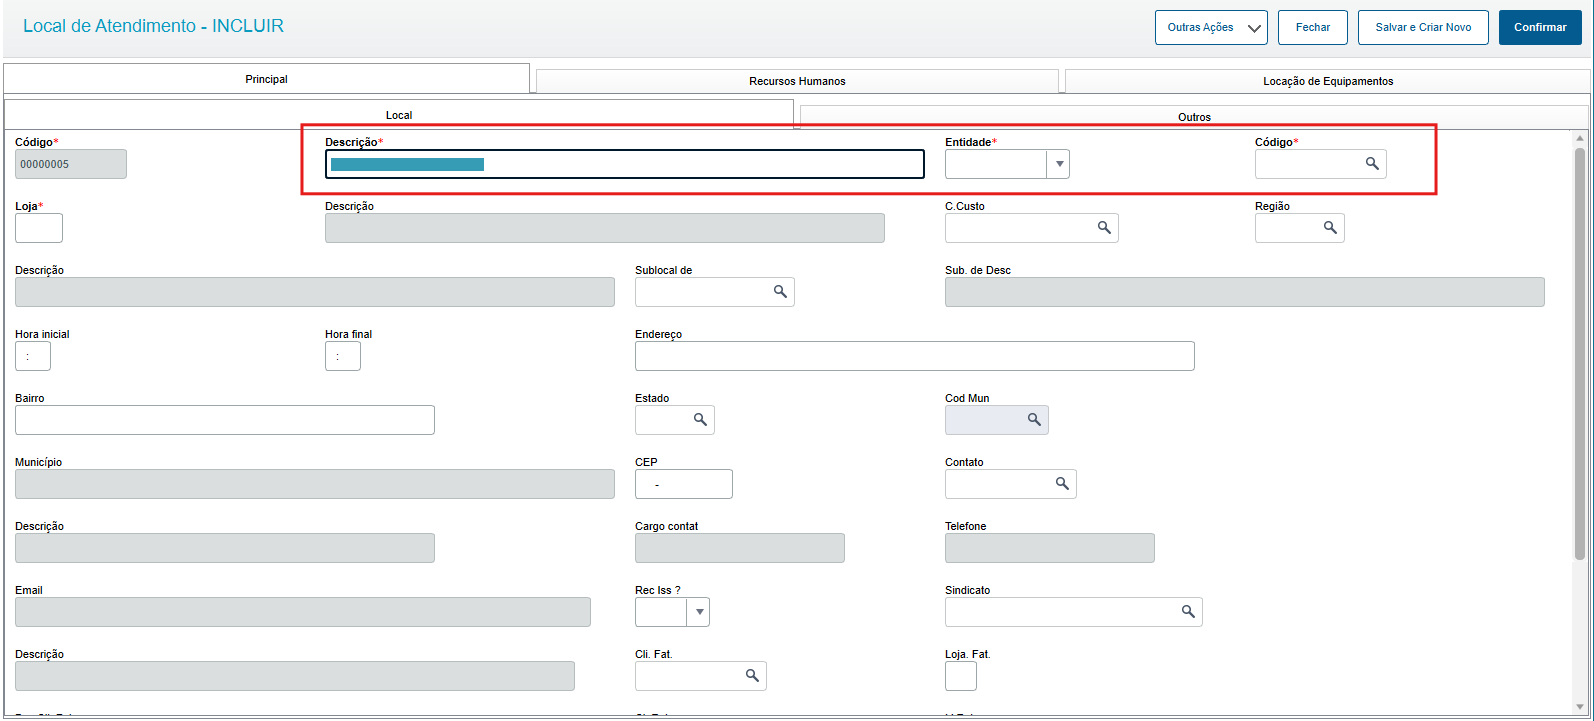Focus the Endereço input field
This screenshot has height=721, width=1594.
[914, 356]
